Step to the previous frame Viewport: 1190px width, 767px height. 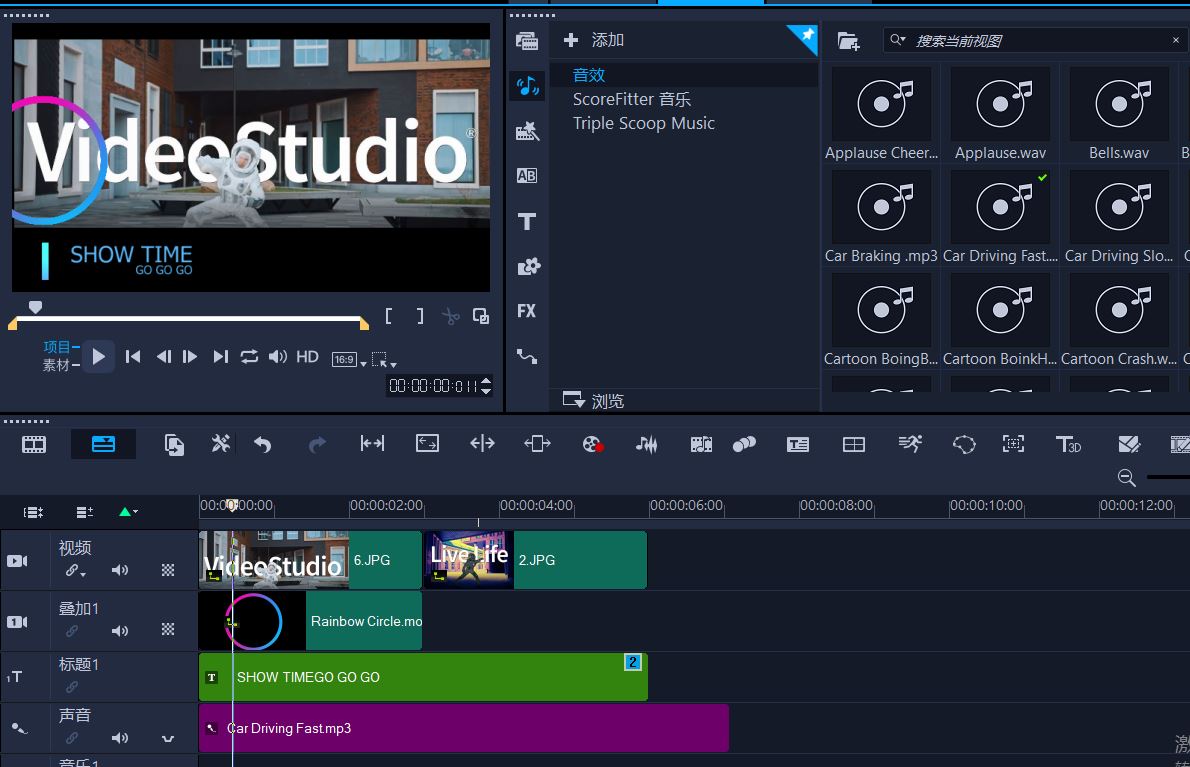tap(163, 357)
